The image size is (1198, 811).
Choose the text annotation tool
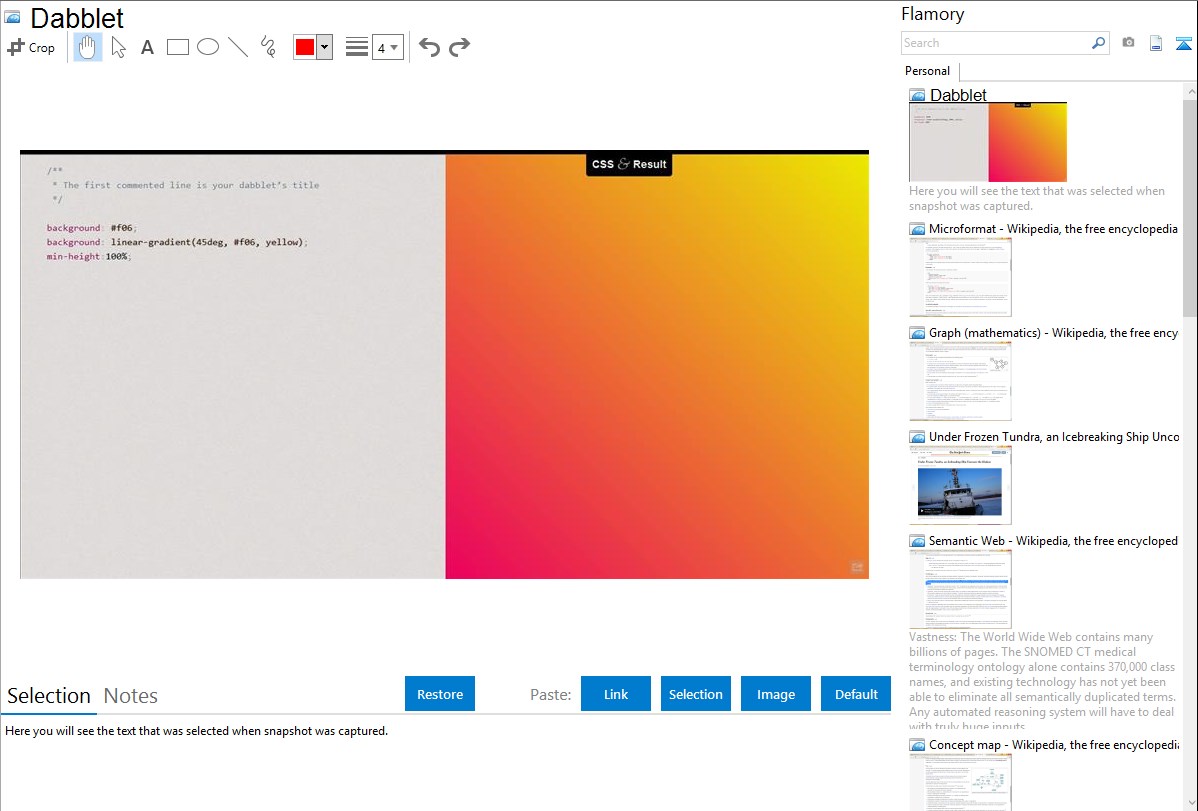pos(147,47)
